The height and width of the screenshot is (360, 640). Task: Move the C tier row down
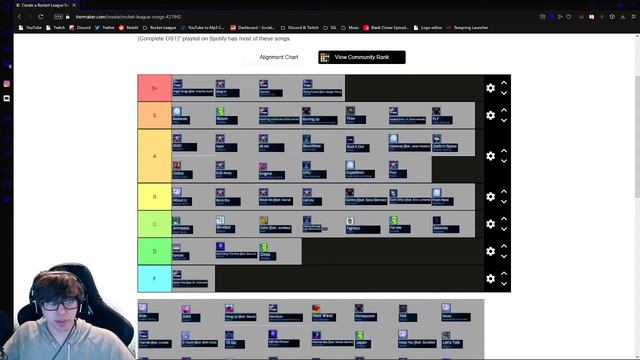[x=504, y=229]
